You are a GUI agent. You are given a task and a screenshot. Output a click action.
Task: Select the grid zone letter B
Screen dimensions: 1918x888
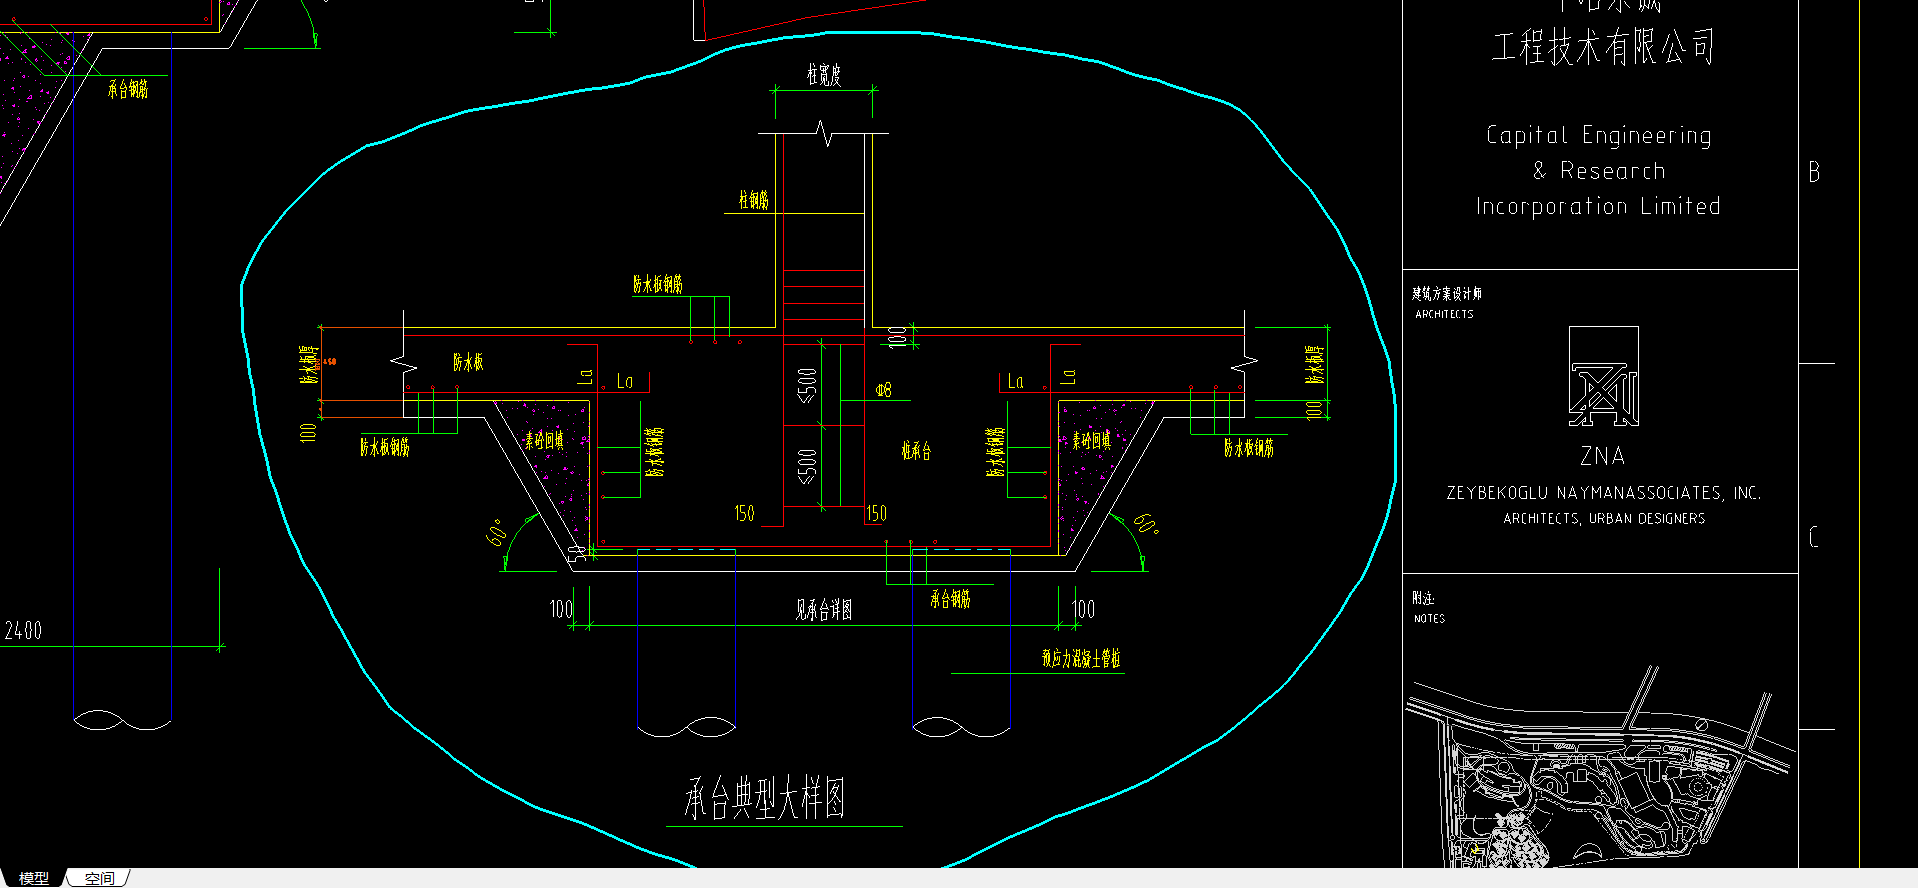[x=1814, y=172]
